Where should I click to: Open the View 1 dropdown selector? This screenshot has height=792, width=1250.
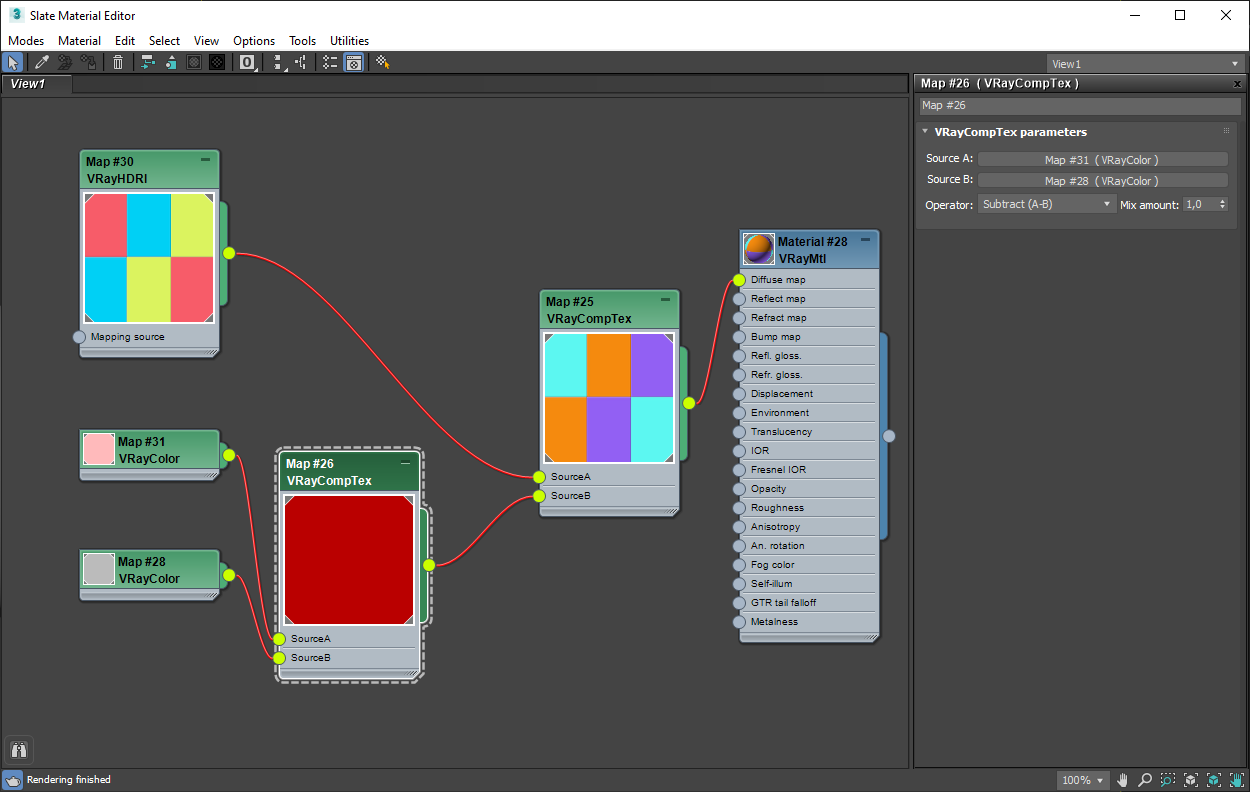pos(1144,63)
